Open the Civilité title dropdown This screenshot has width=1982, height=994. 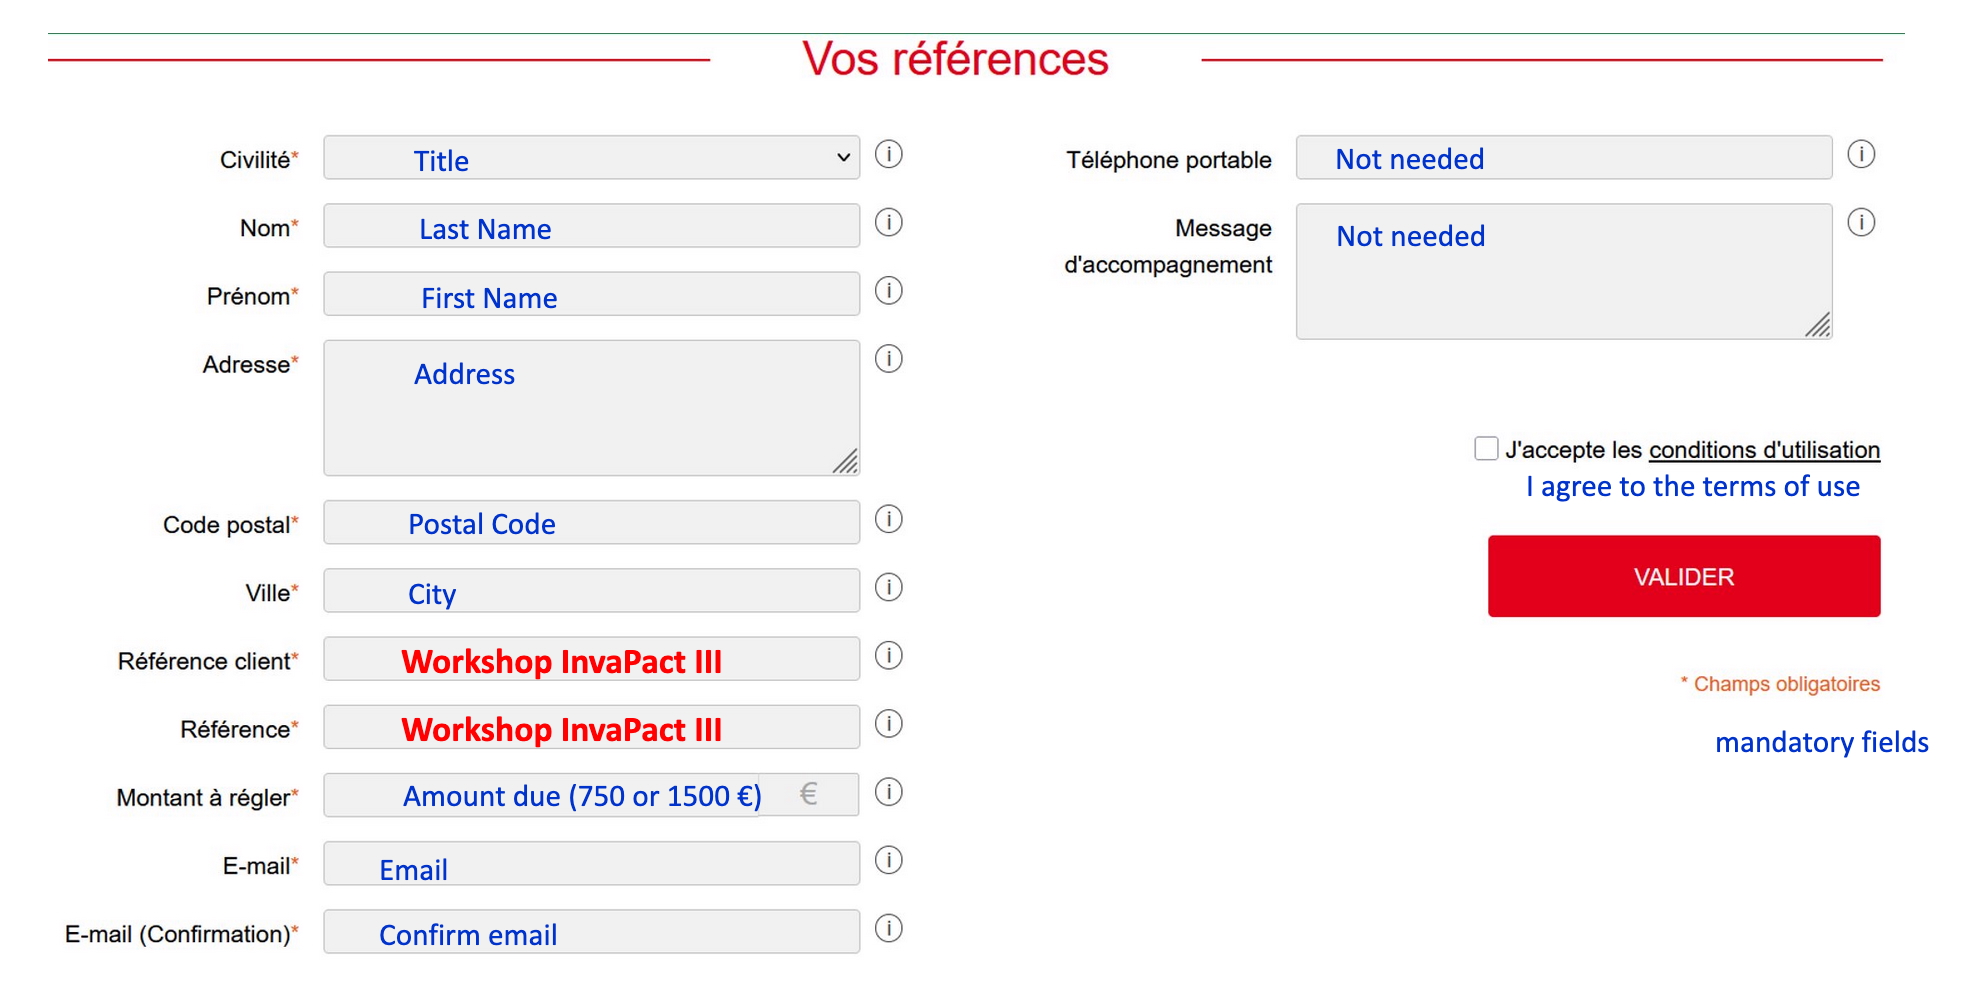click(591, 158)
